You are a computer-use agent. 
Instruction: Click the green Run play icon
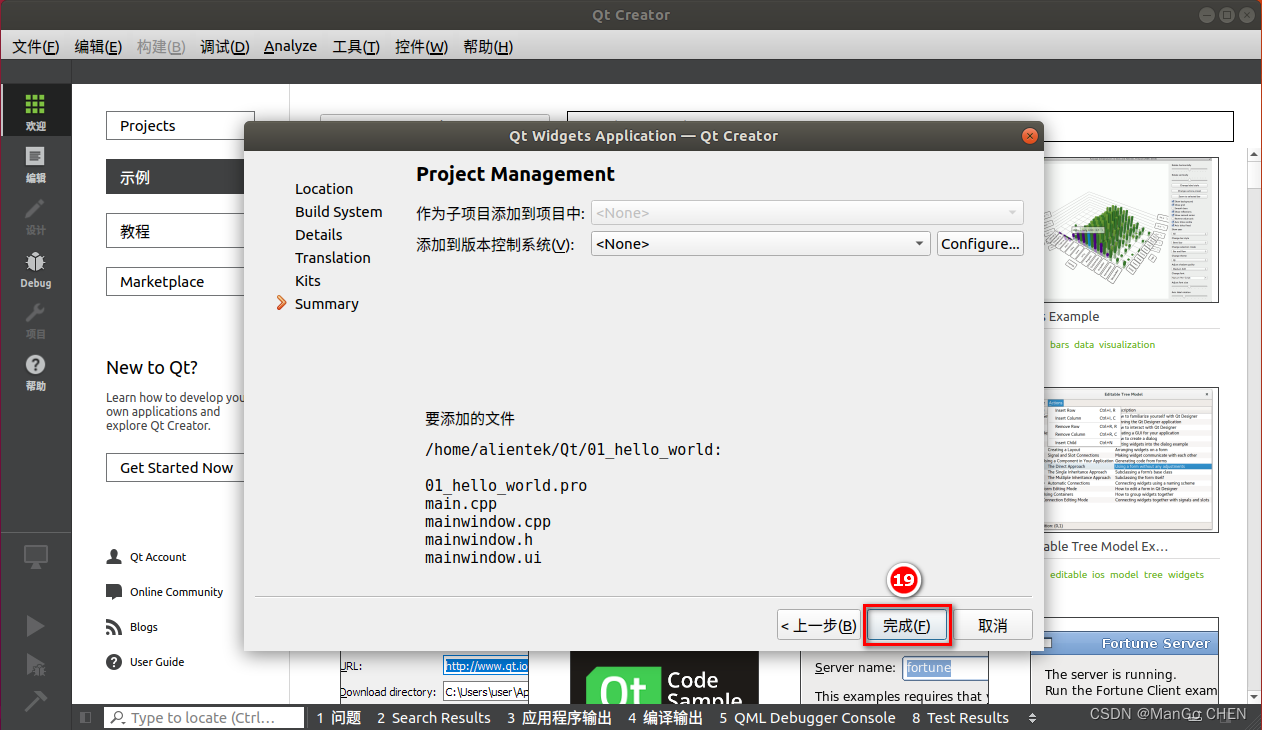coord(35,626)
